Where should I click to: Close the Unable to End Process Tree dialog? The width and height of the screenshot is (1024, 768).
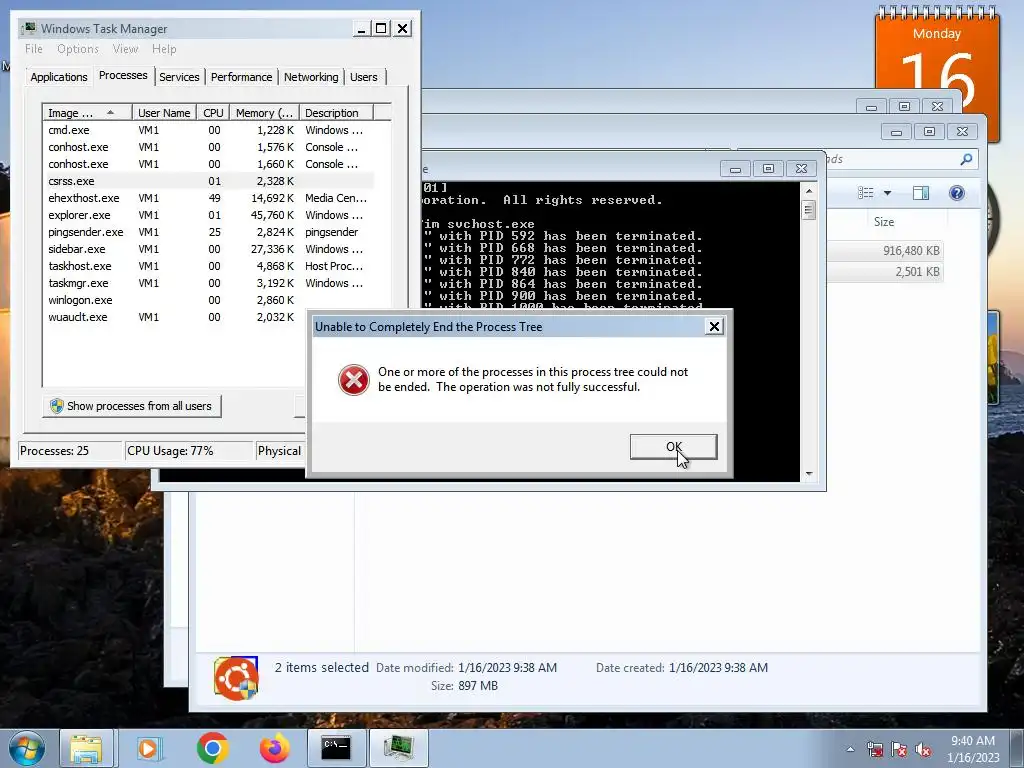click(x=714, y=327)
